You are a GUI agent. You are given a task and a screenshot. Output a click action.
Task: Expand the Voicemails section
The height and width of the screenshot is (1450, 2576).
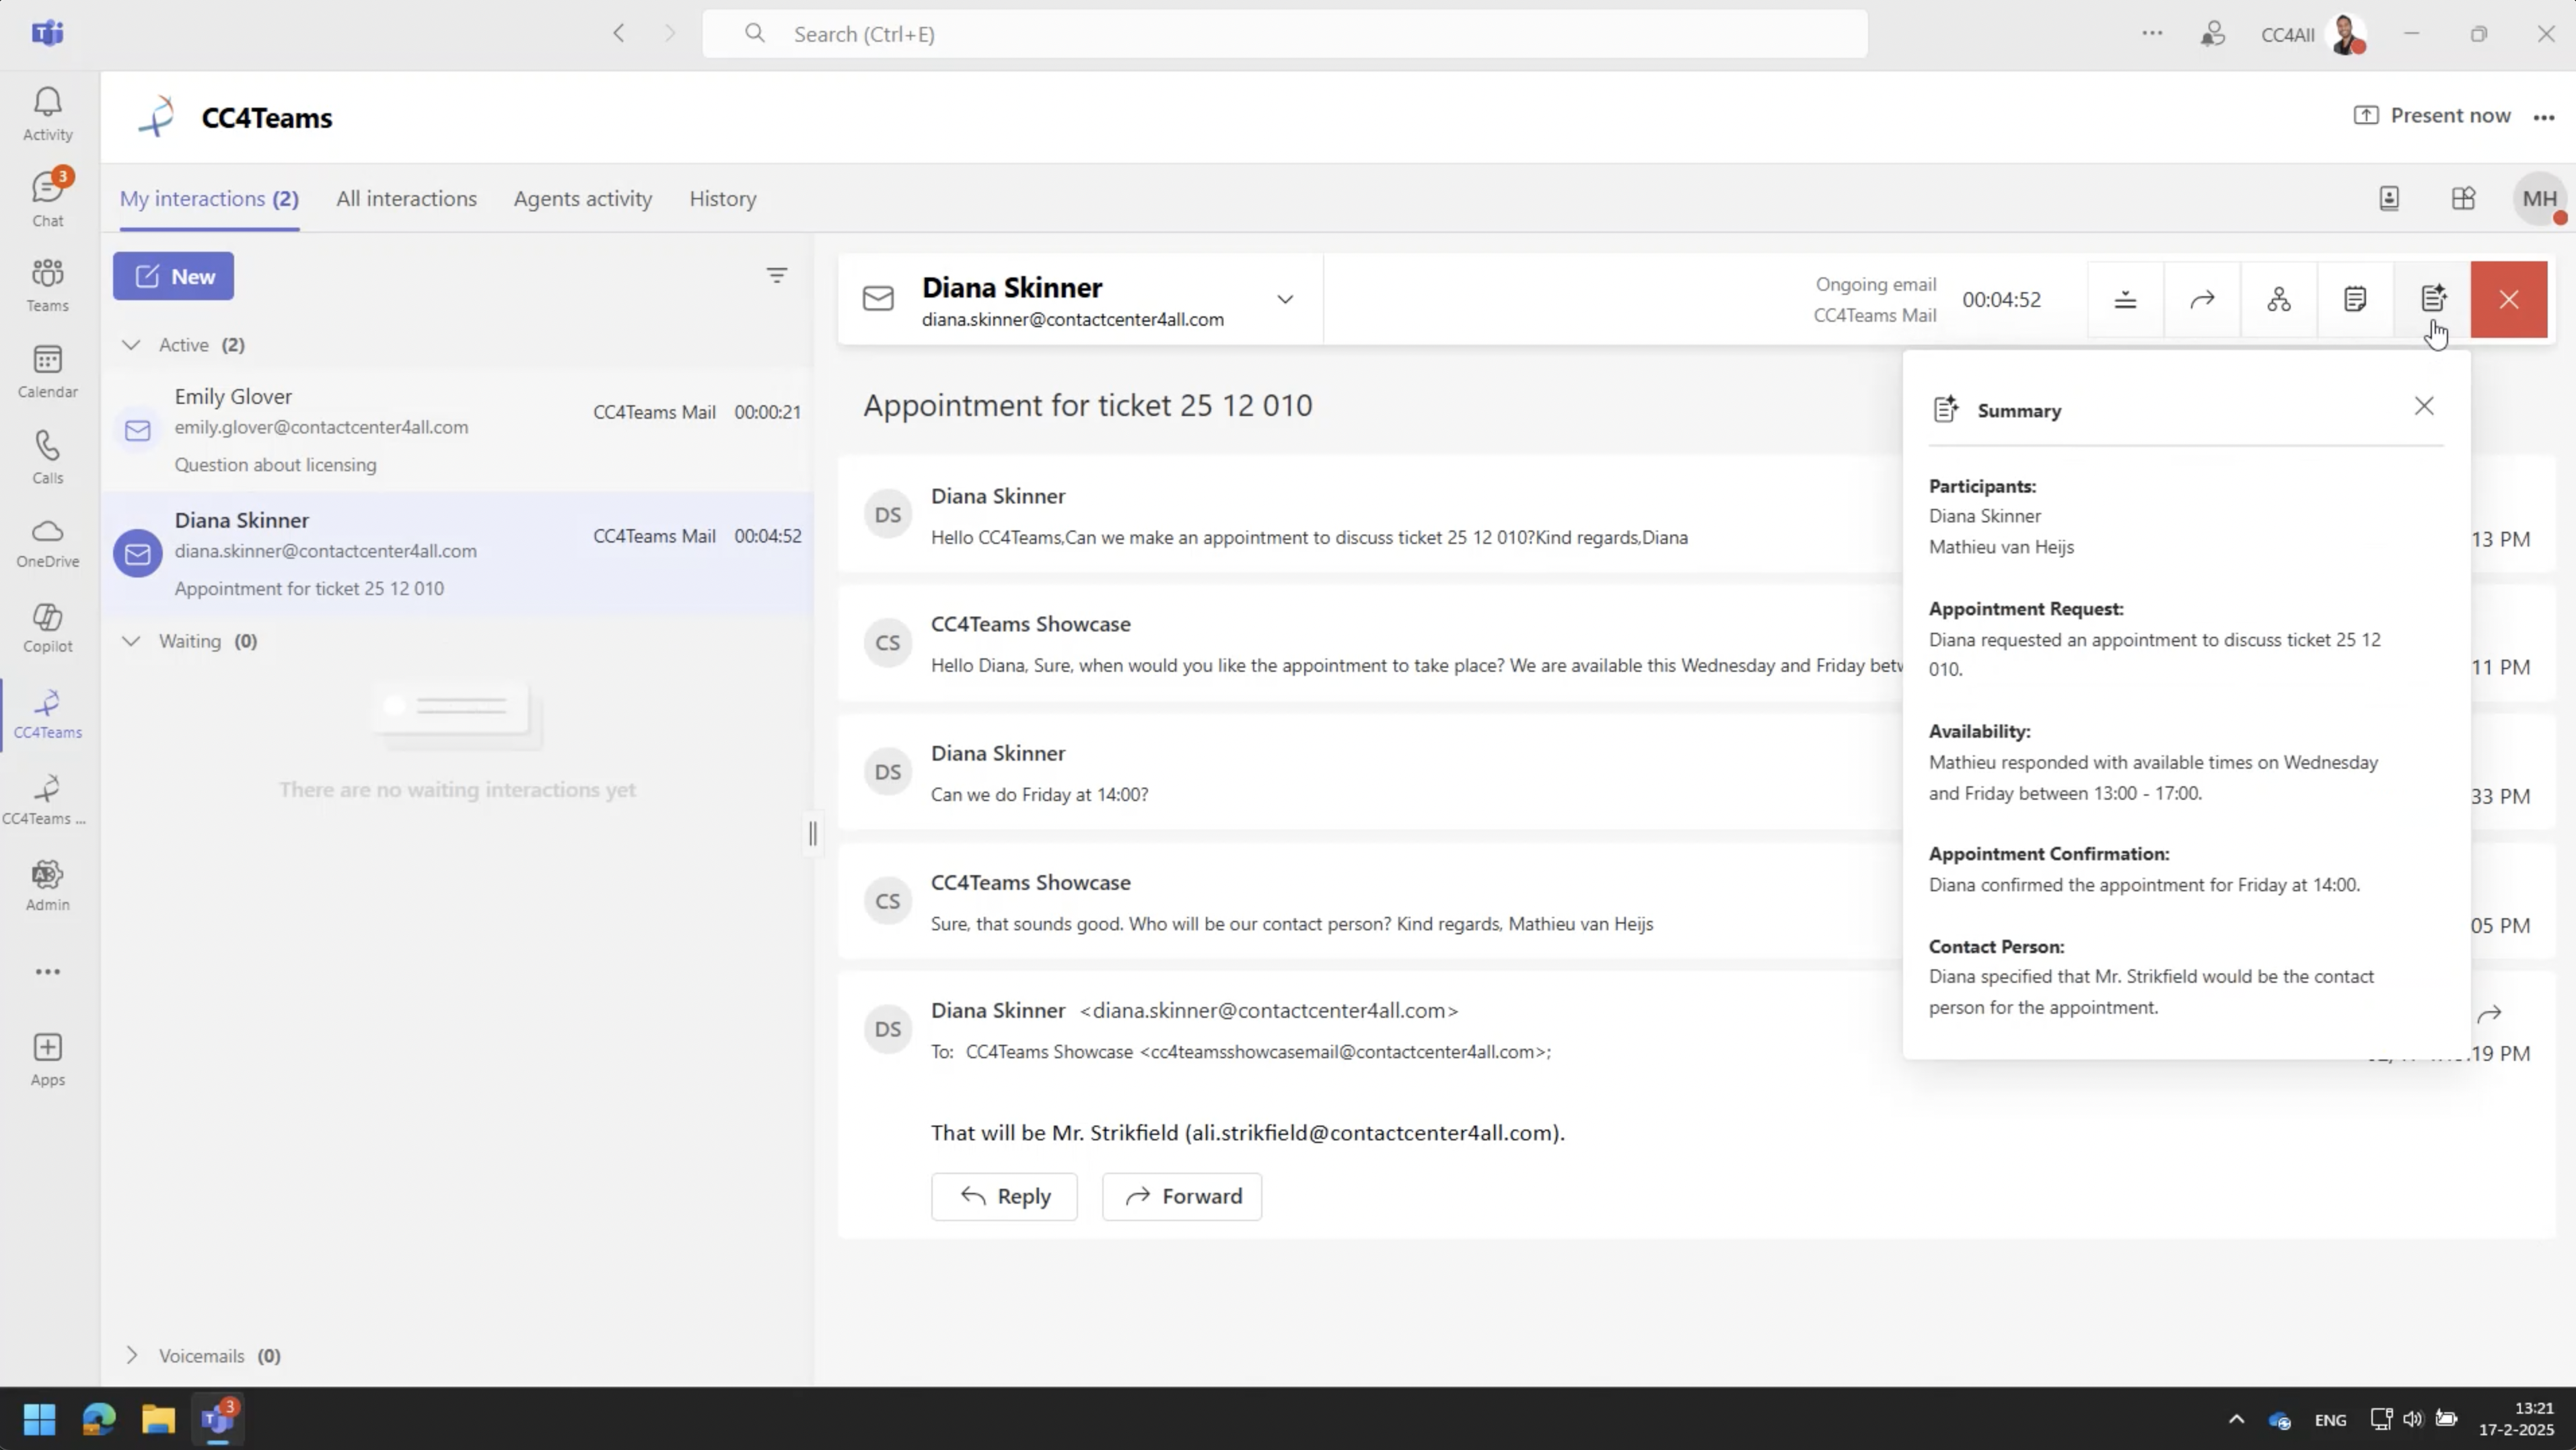(131, 1355)
